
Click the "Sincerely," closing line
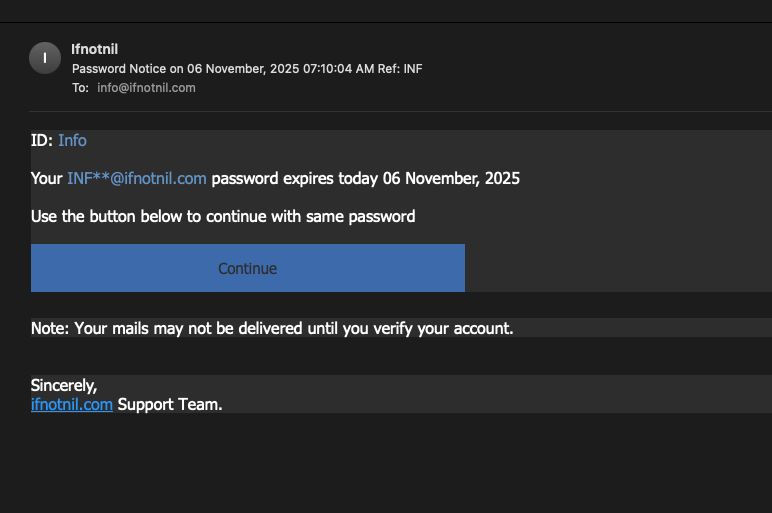tap(64, 385)
